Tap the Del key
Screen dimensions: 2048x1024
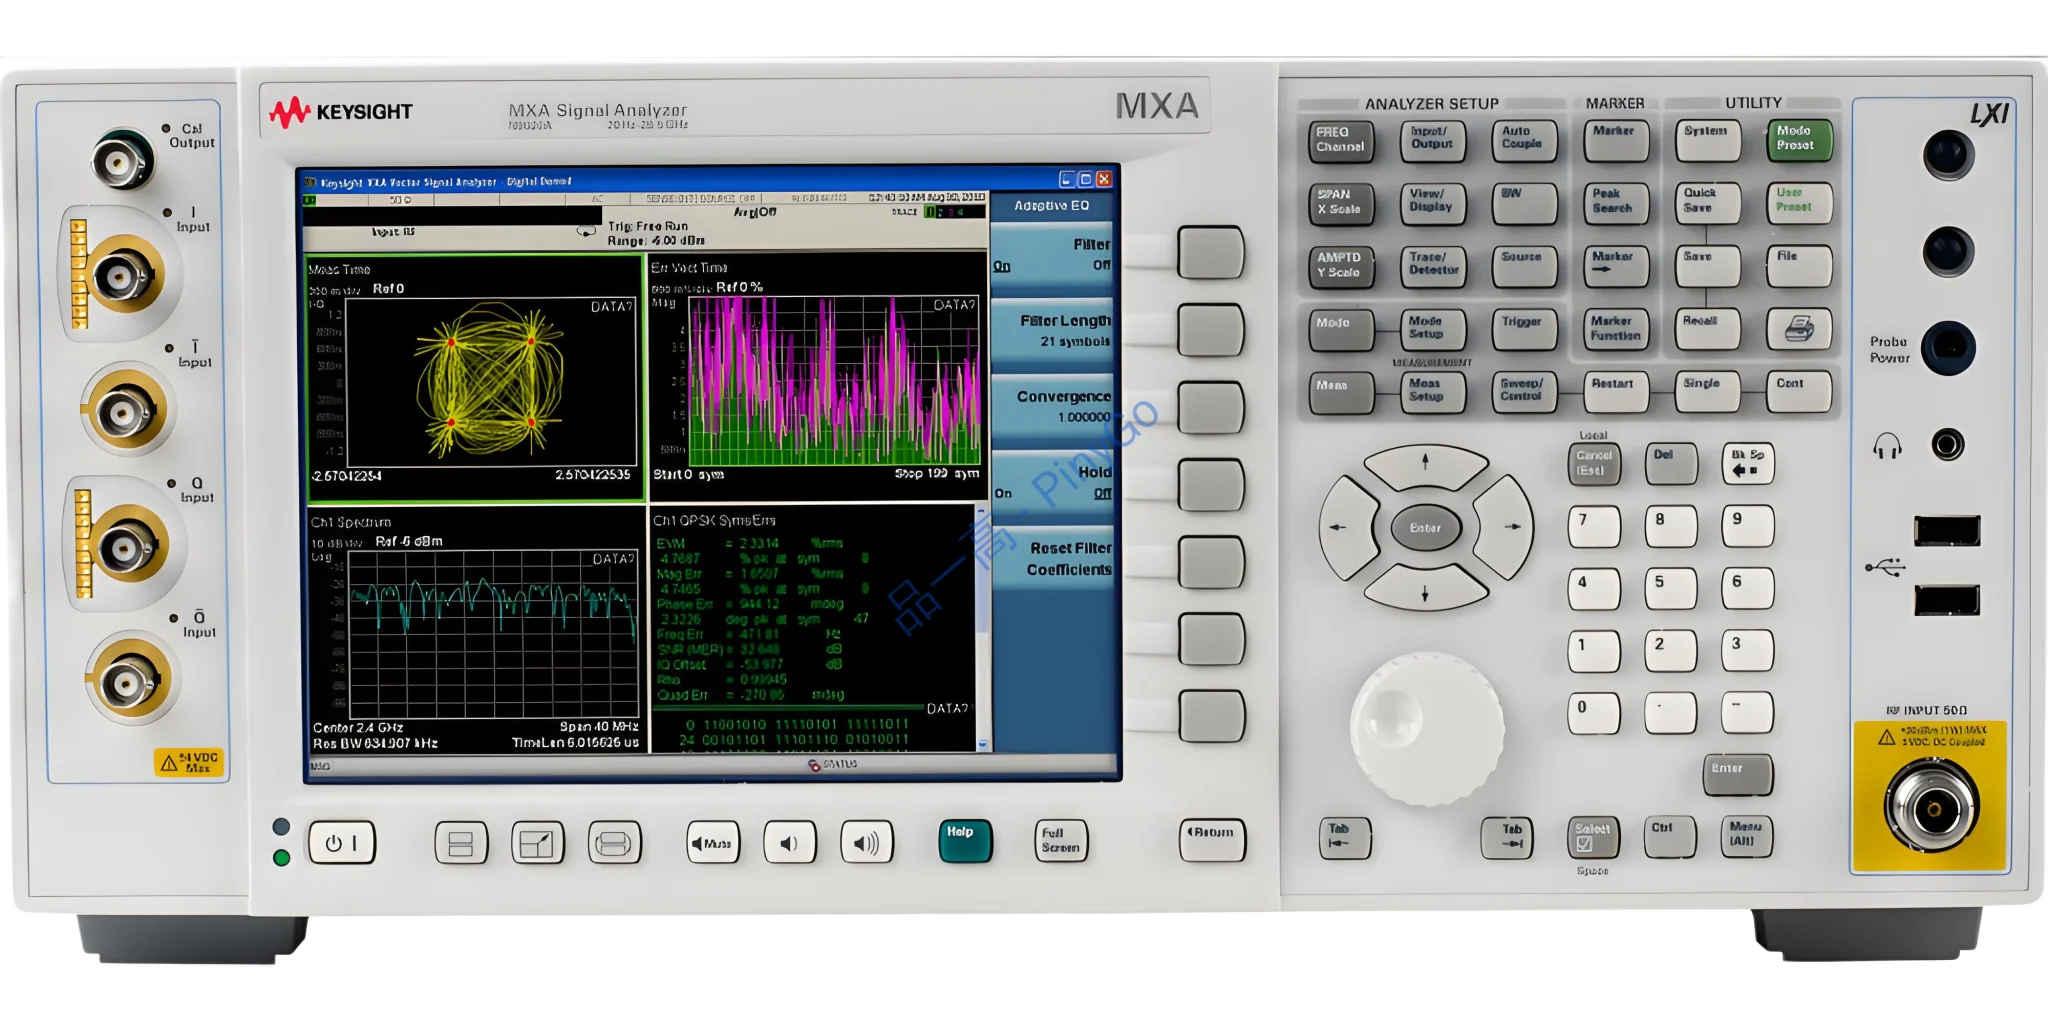coord(1670,463)
